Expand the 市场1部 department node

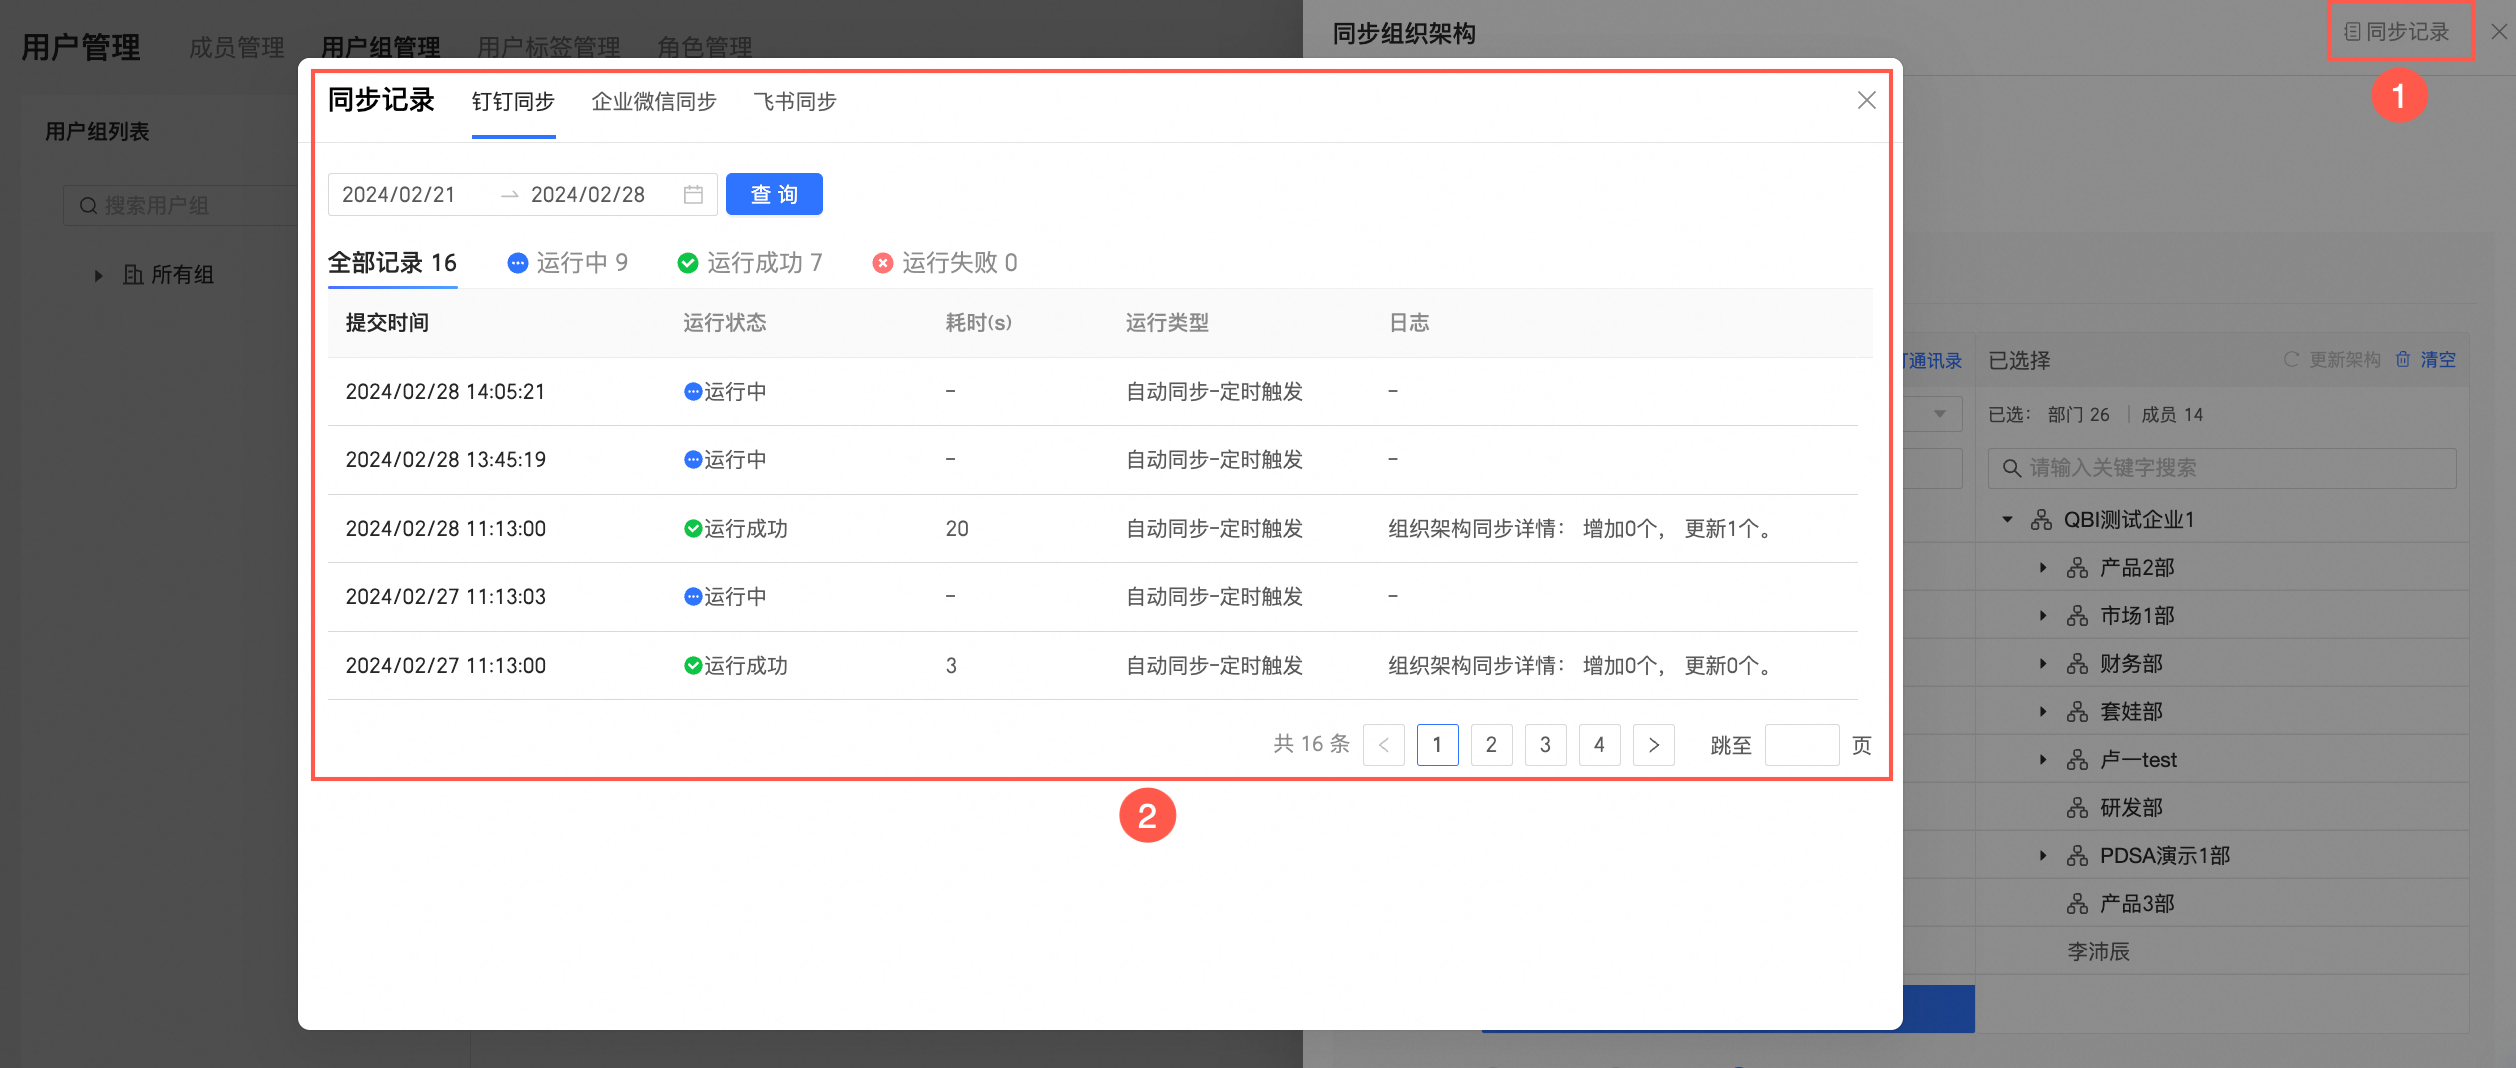(x=2043, y=616)
